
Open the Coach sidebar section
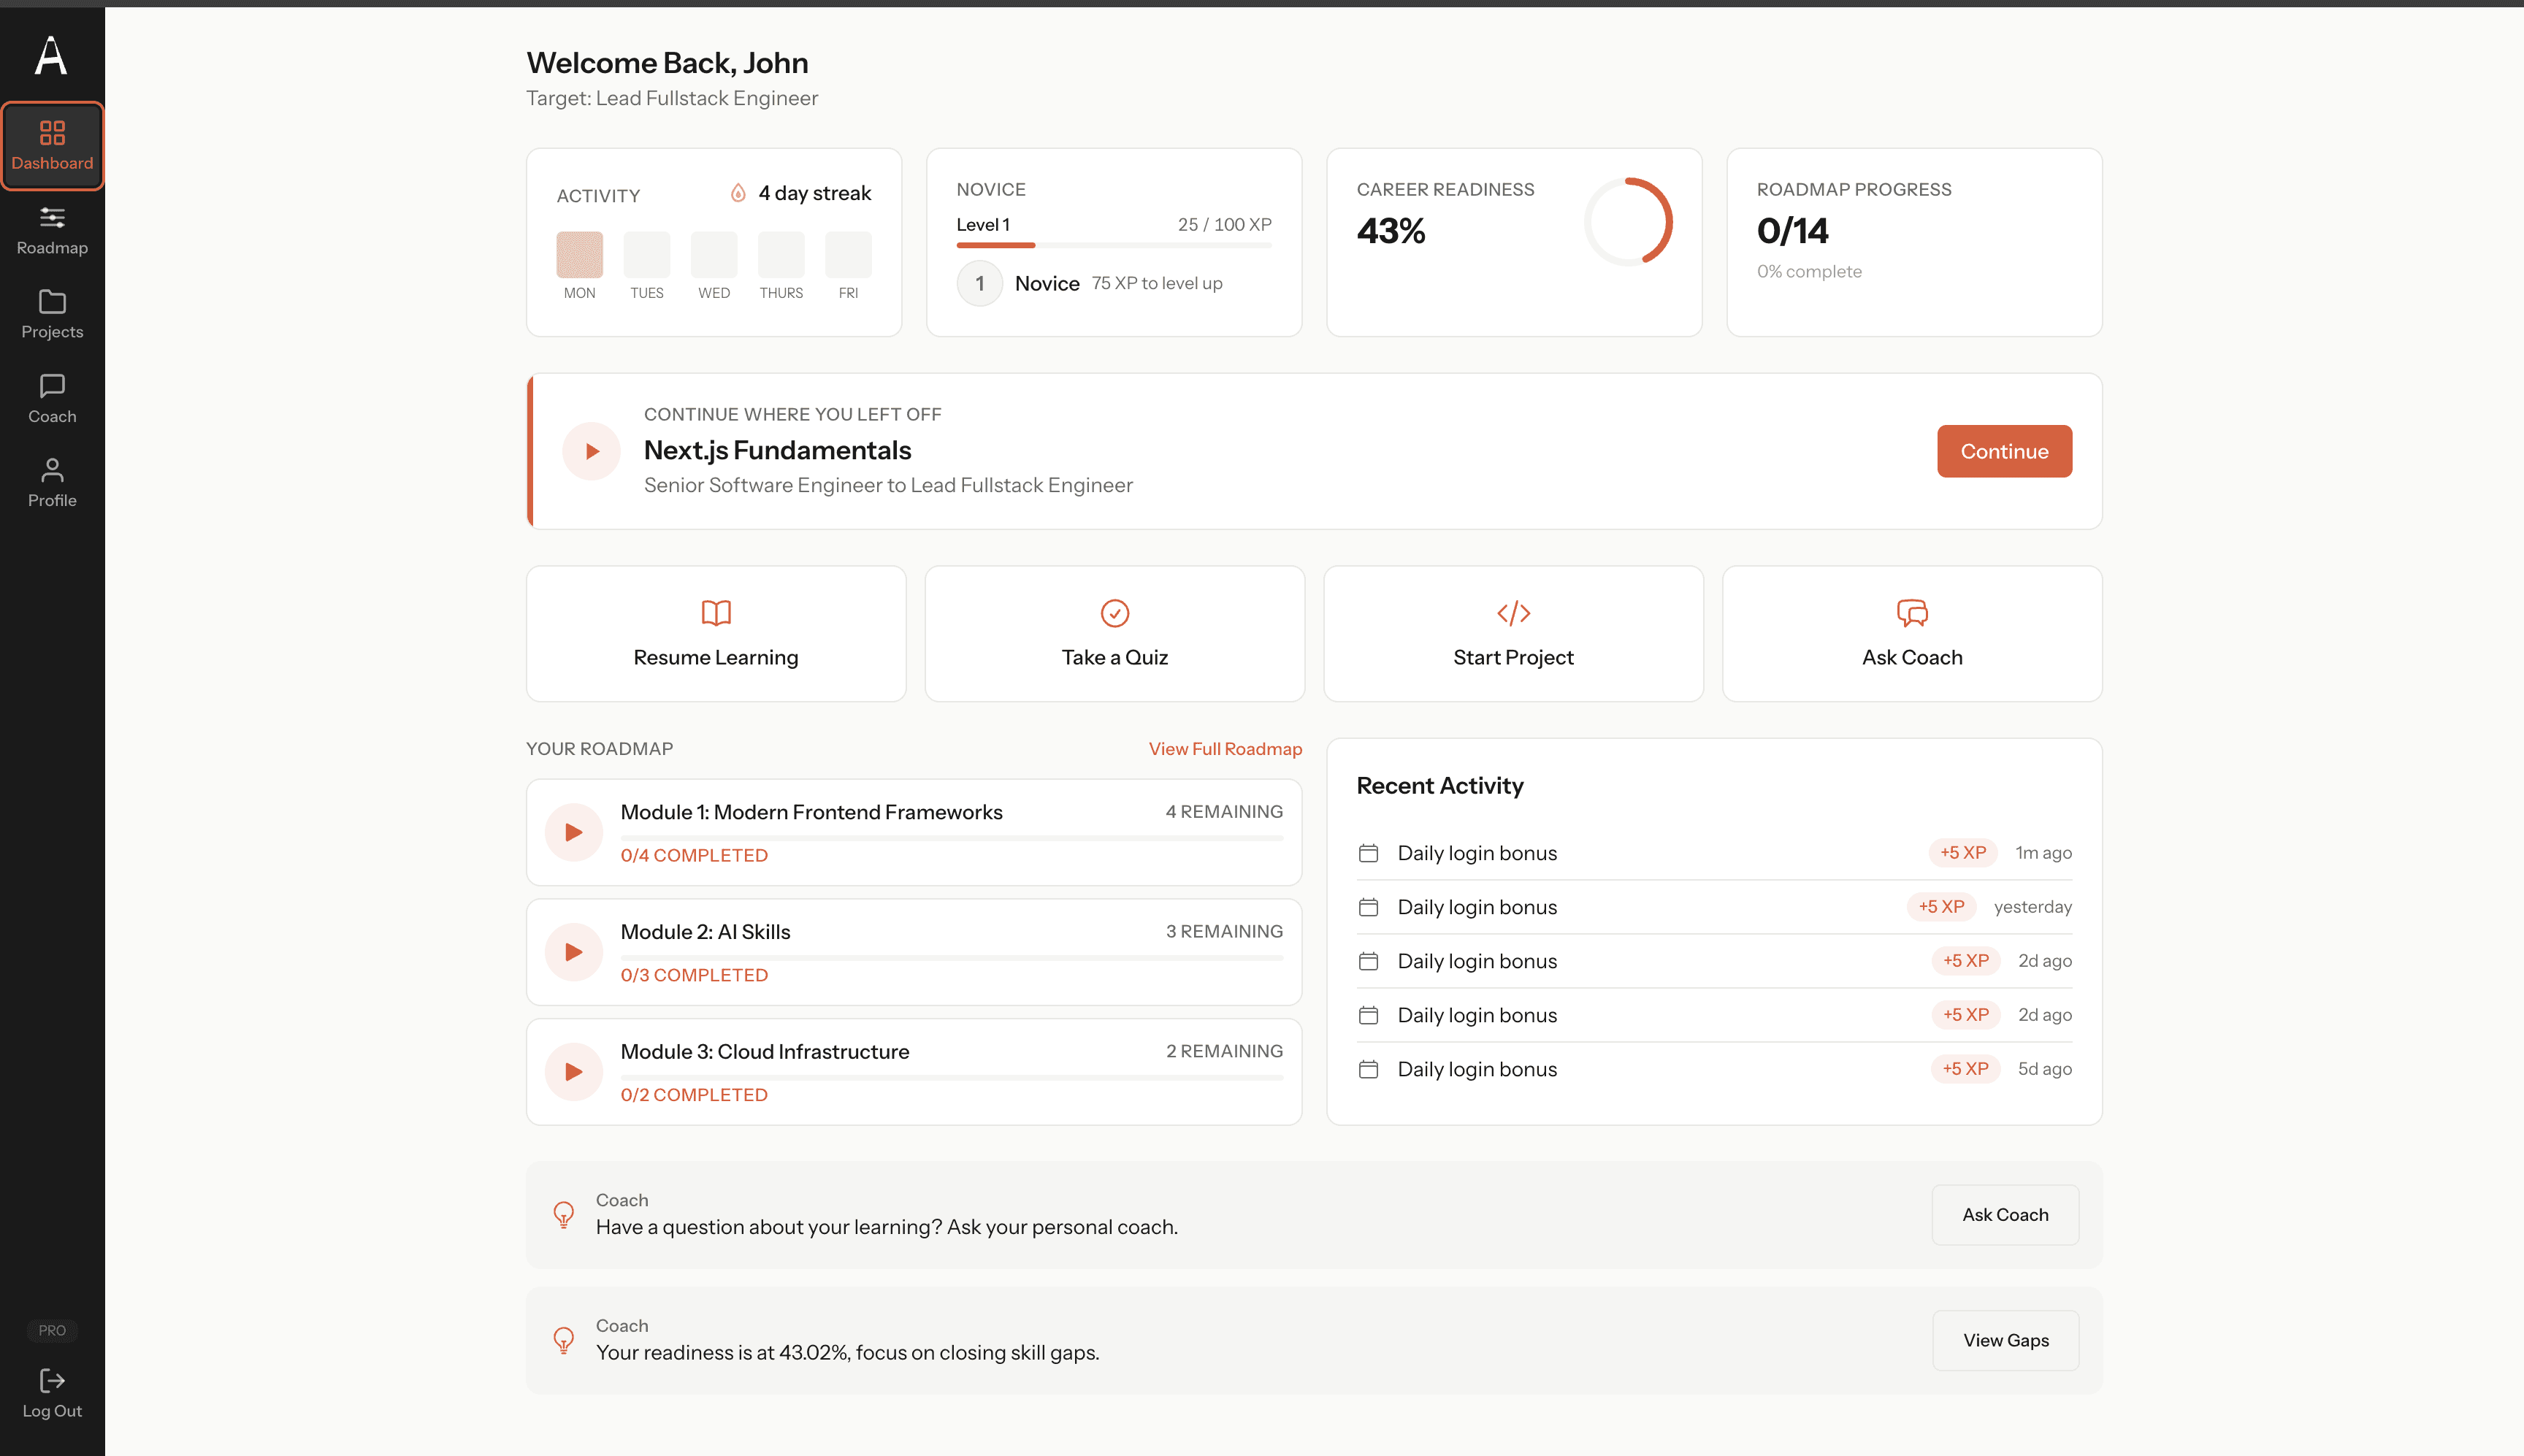click(x=52, y=399)
